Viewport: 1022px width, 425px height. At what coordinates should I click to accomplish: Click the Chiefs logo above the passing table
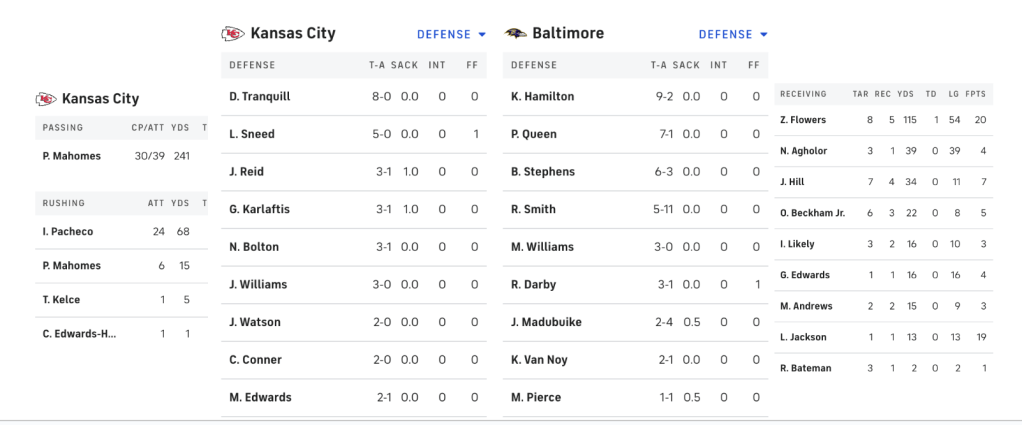coord(46,99)
